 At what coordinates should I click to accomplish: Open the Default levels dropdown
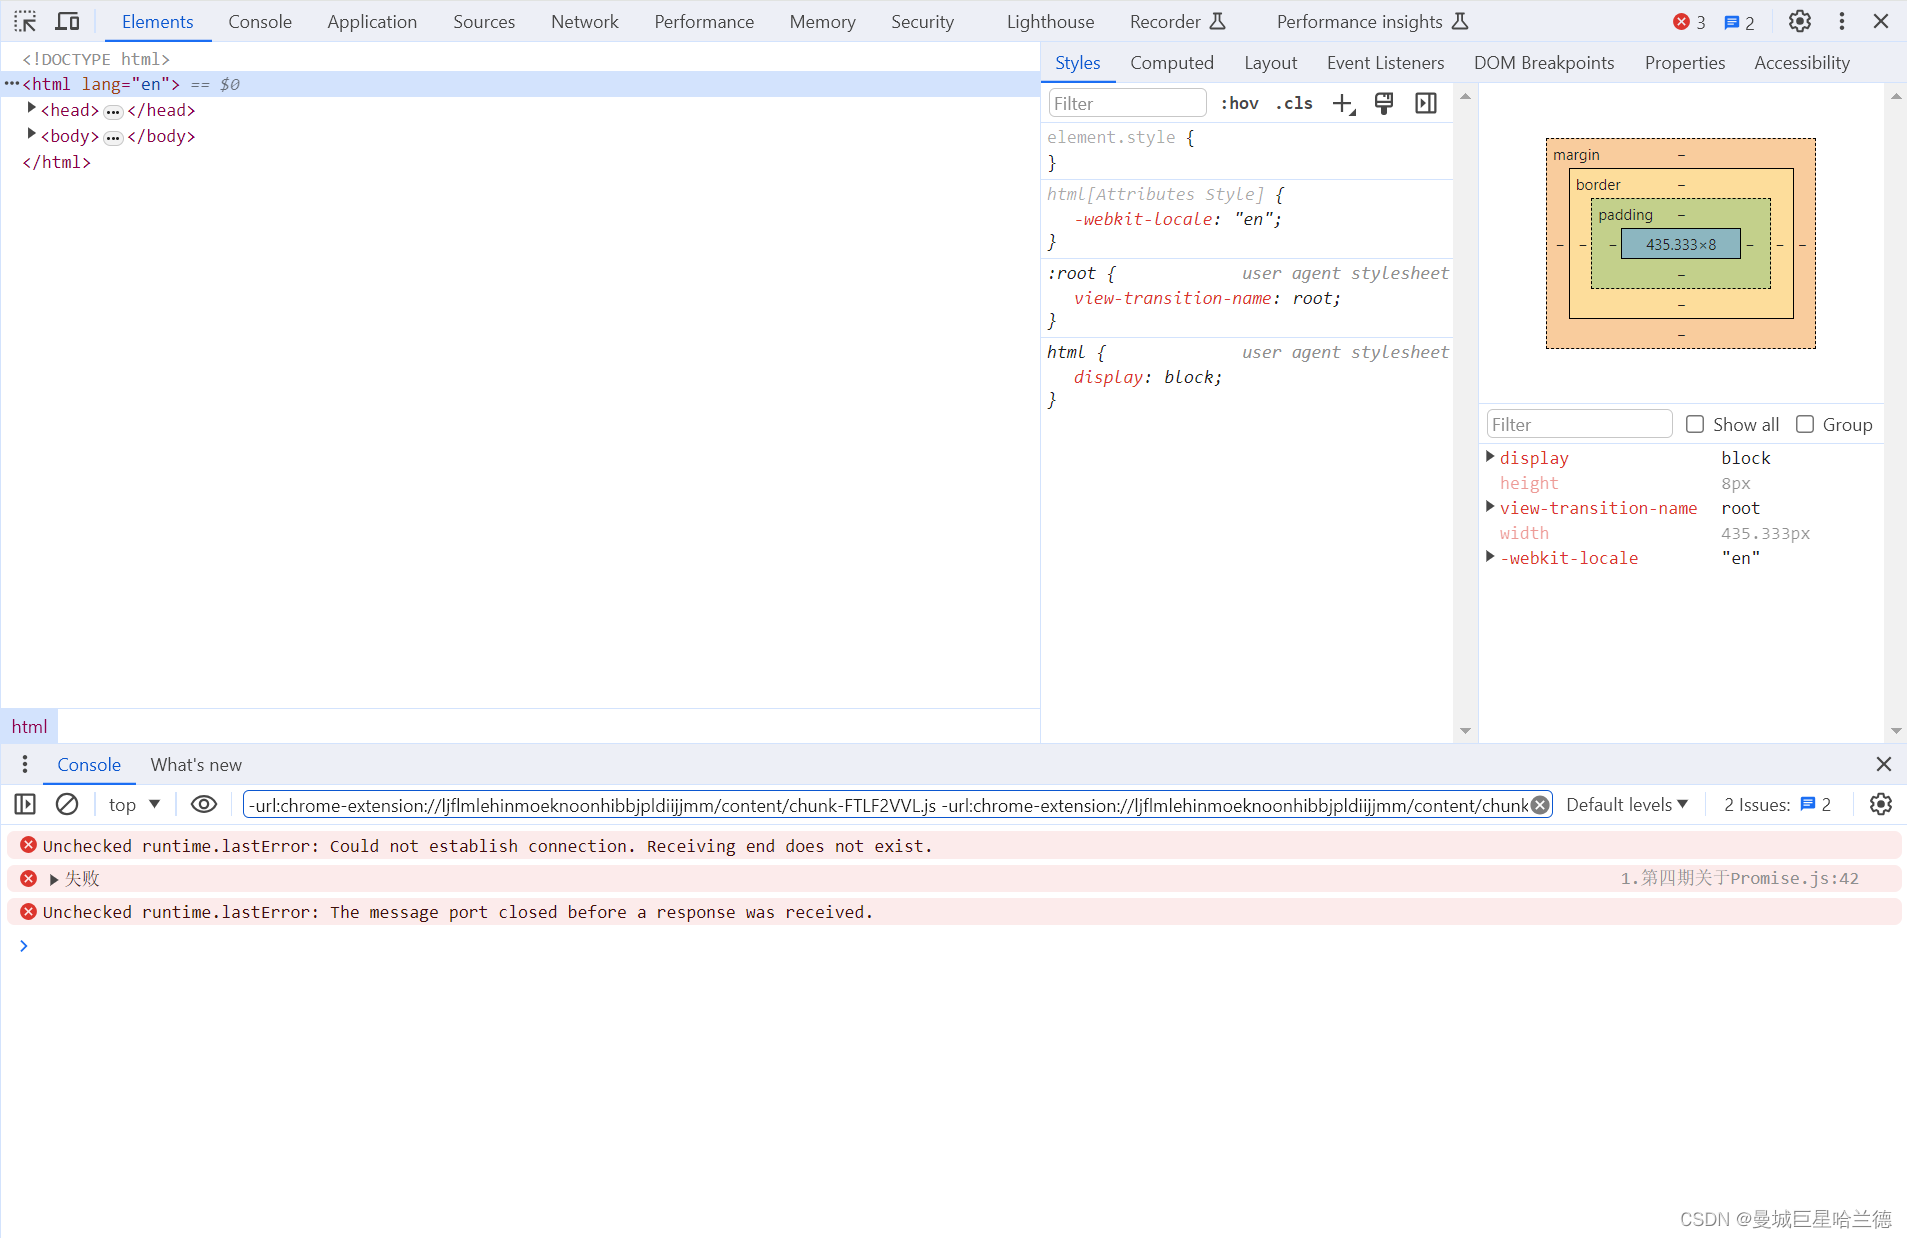pos(1627,804)
